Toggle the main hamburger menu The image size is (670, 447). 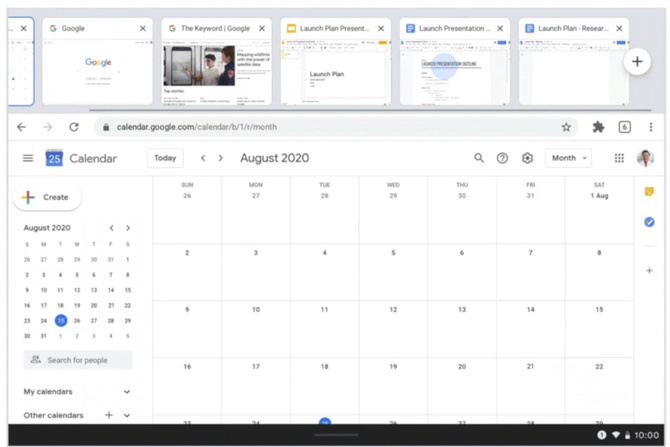[28, 158]
